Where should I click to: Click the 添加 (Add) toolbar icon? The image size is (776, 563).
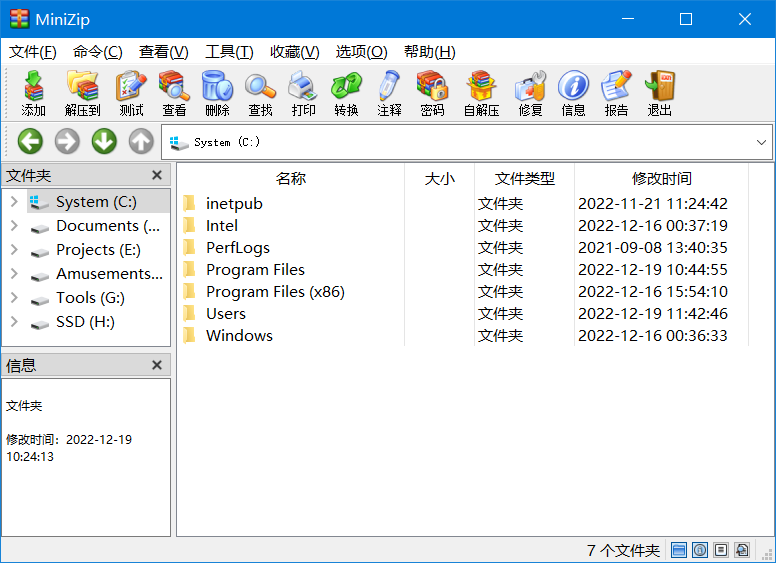pyautogui.click(x=33, y=94)
